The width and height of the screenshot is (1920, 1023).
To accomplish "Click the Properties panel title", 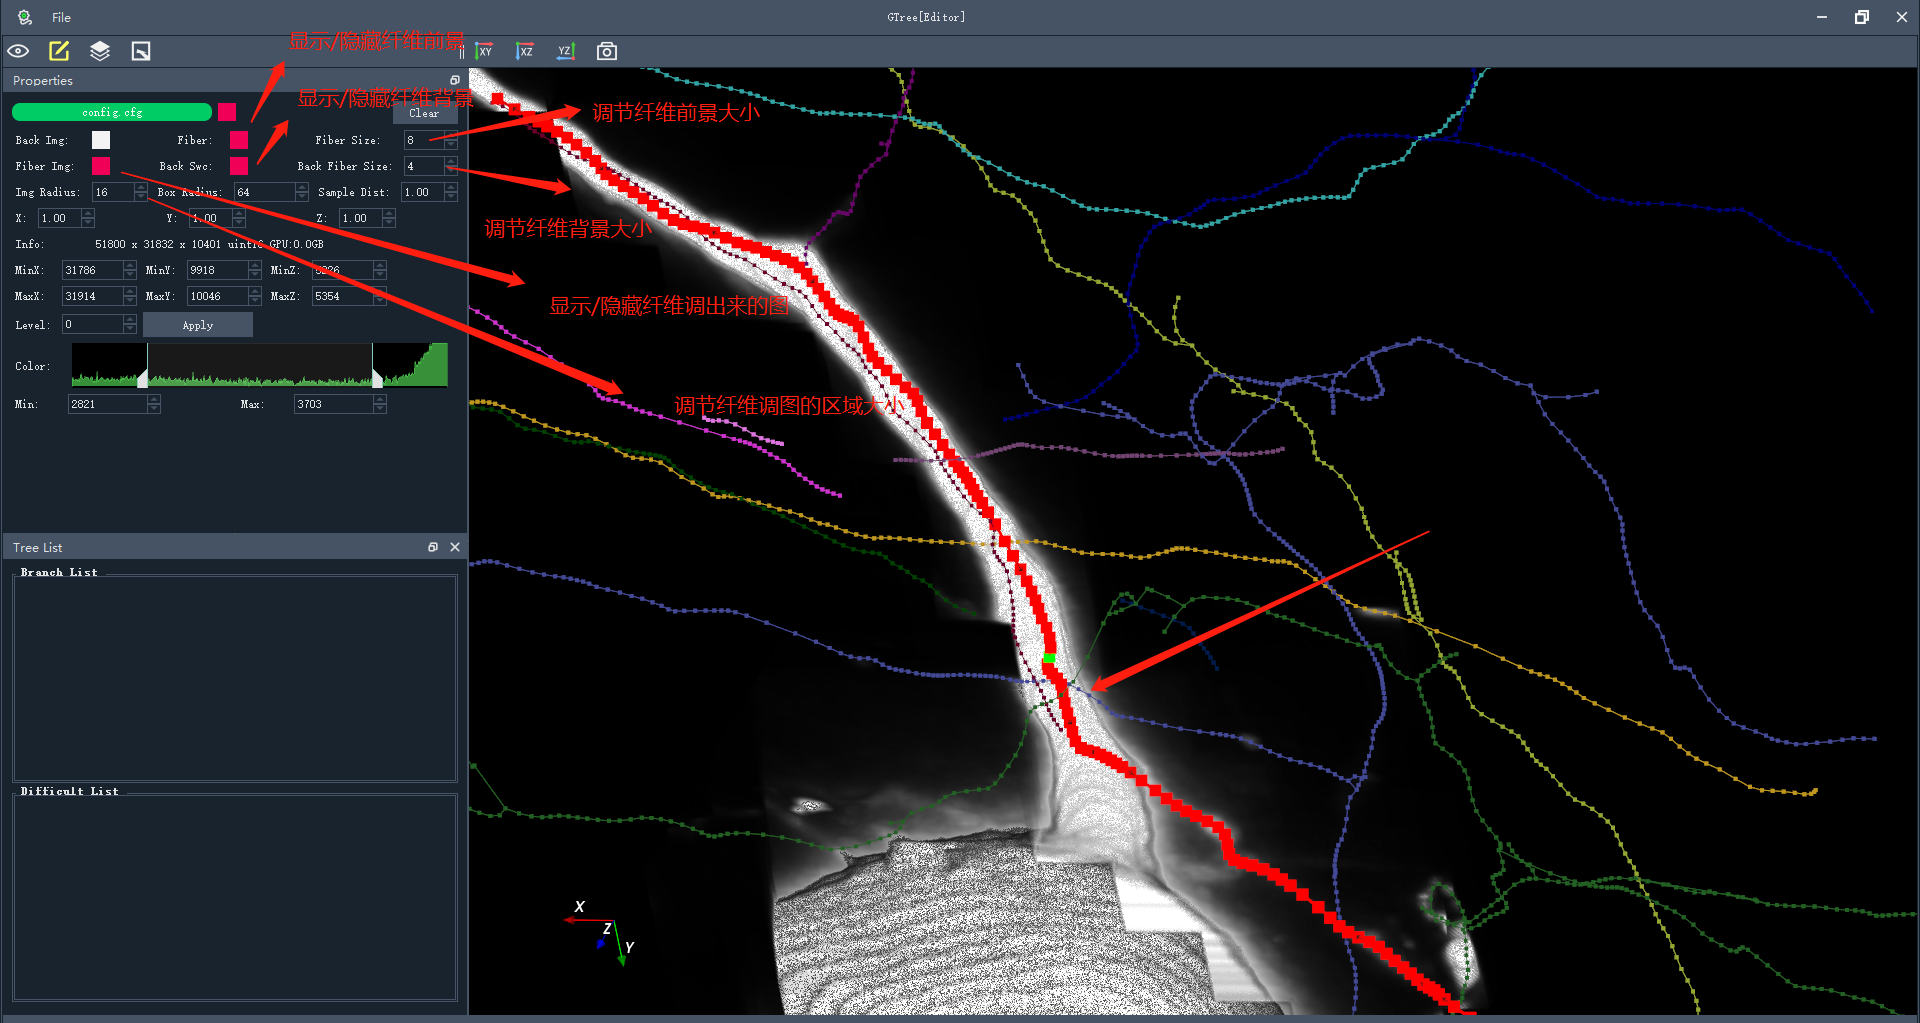I will click(43, 81).
